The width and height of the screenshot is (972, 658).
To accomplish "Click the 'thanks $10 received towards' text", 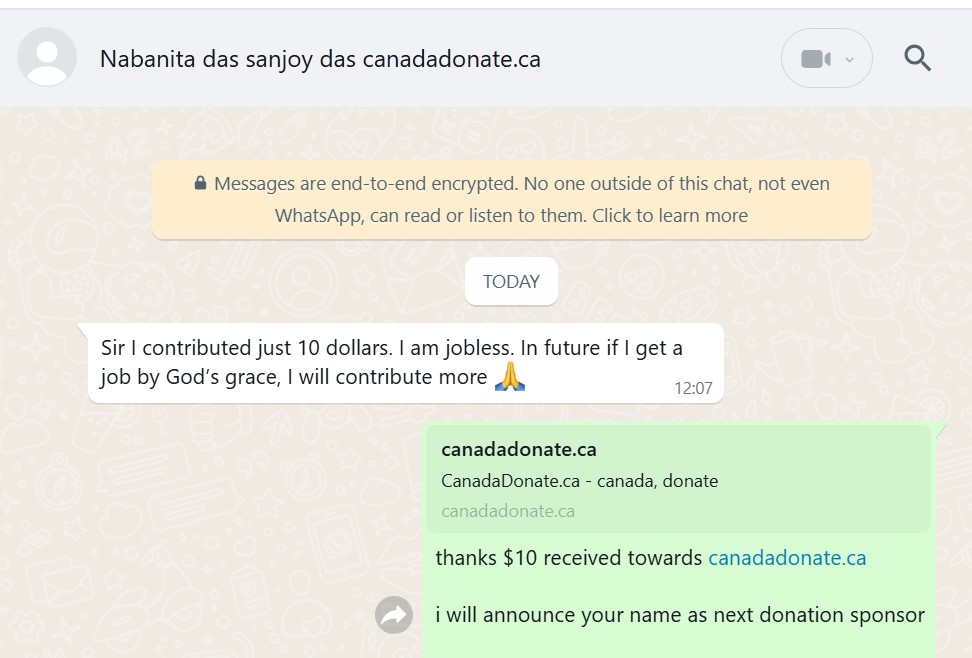I will 568,558.
